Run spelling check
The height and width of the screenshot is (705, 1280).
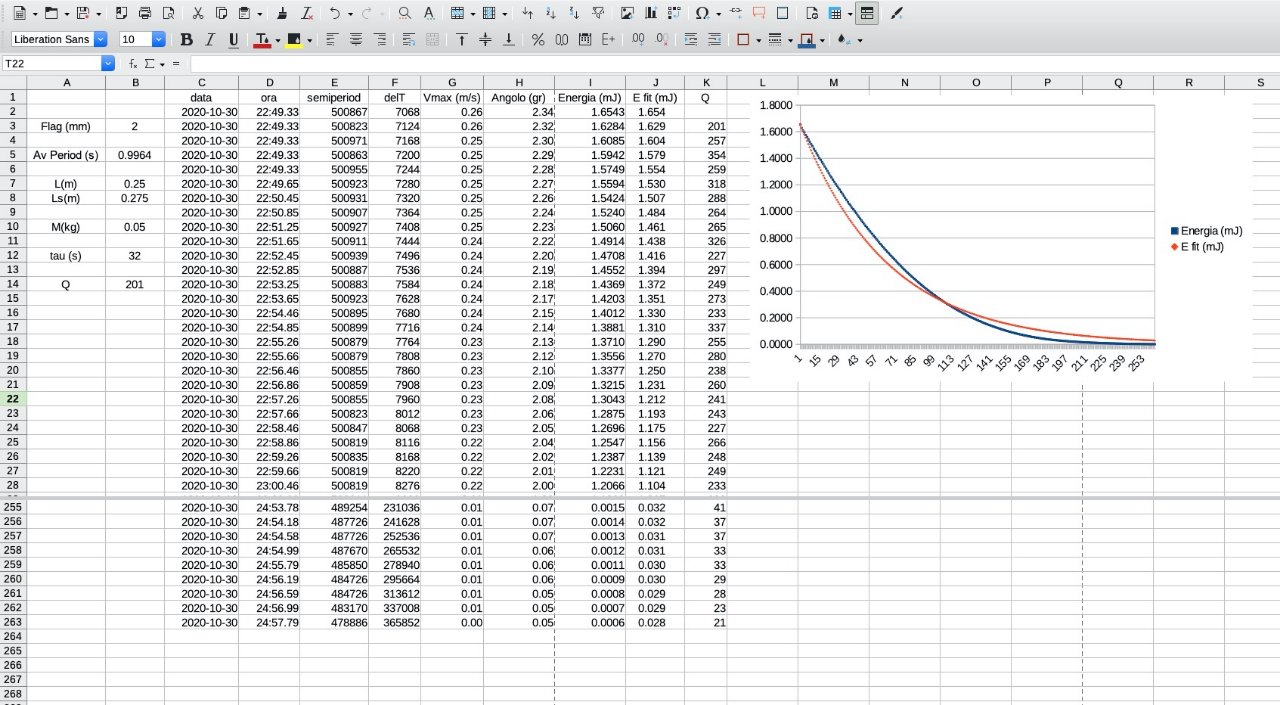[428, 14]
